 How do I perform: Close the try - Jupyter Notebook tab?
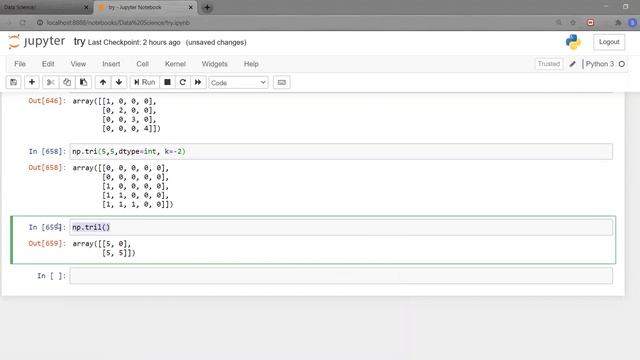pyautogui.click(x=190, y=7)
